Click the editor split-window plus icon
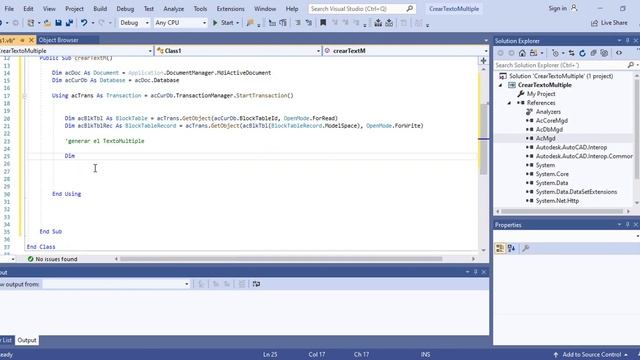 pyautogui.click(x=483, y=61)
